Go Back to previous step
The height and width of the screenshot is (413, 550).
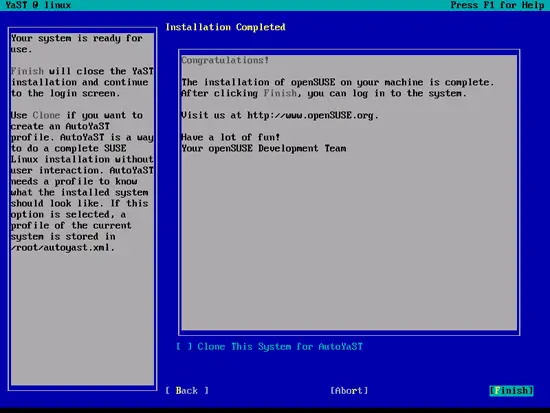(187, 391)
